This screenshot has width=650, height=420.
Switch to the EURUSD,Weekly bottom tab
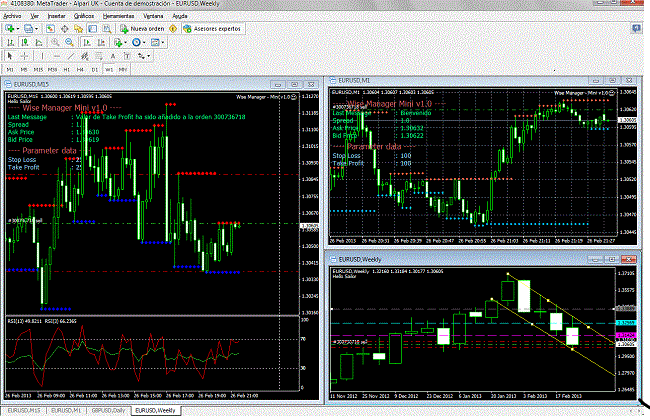(x=156, y=410)
